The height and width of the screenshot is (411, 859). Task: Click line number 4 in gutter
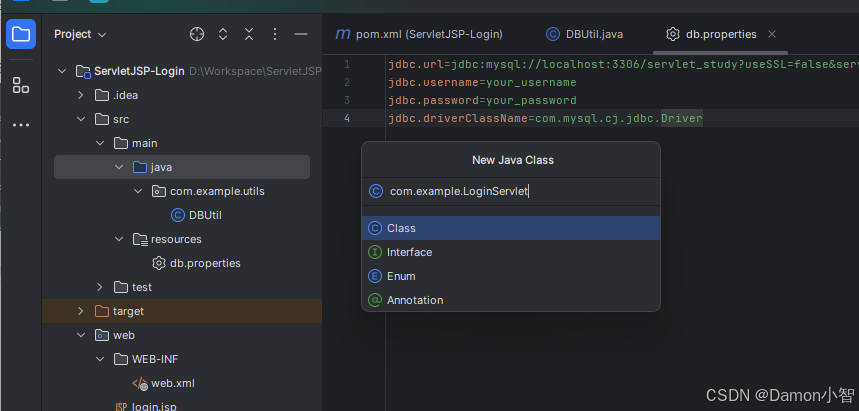pyautogui.click(x=346, y=118)
